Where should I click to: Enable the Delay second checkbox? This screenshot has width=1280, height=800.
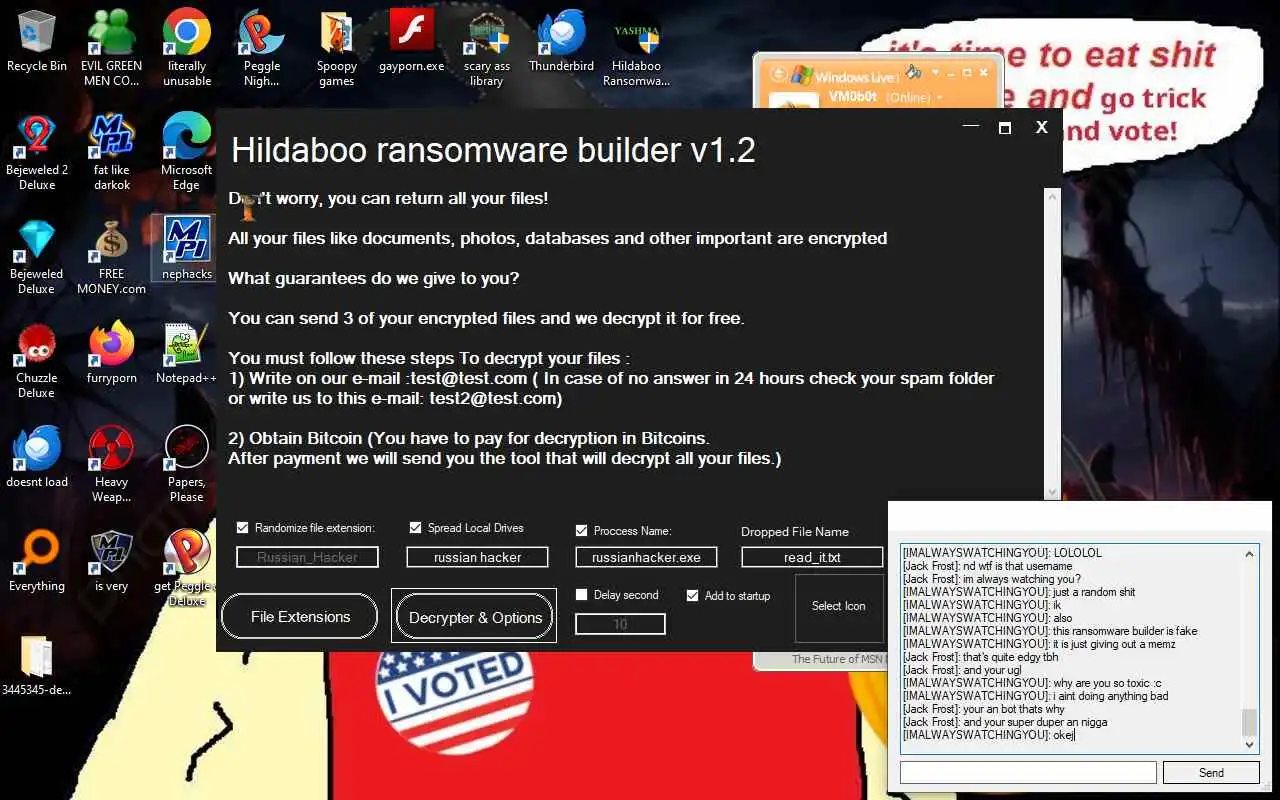(x=582, y=595)
